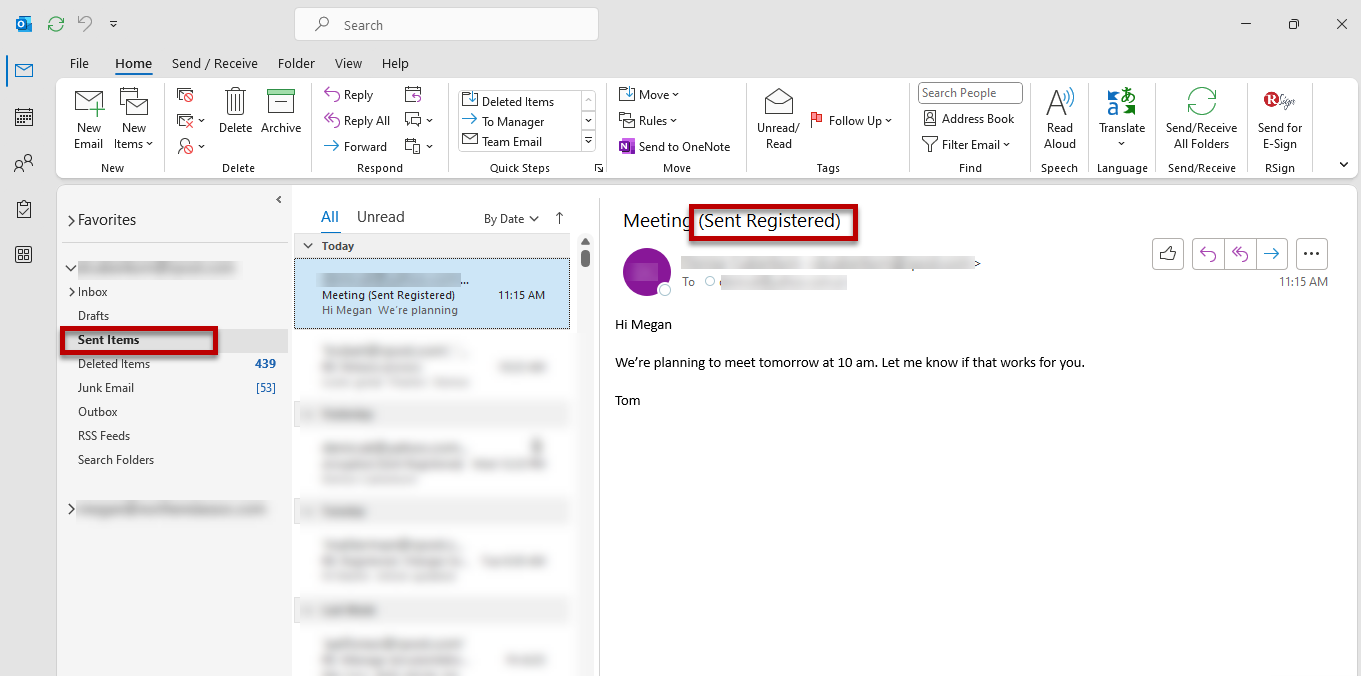Open the View menu
1361x676 pixels.
348,63
